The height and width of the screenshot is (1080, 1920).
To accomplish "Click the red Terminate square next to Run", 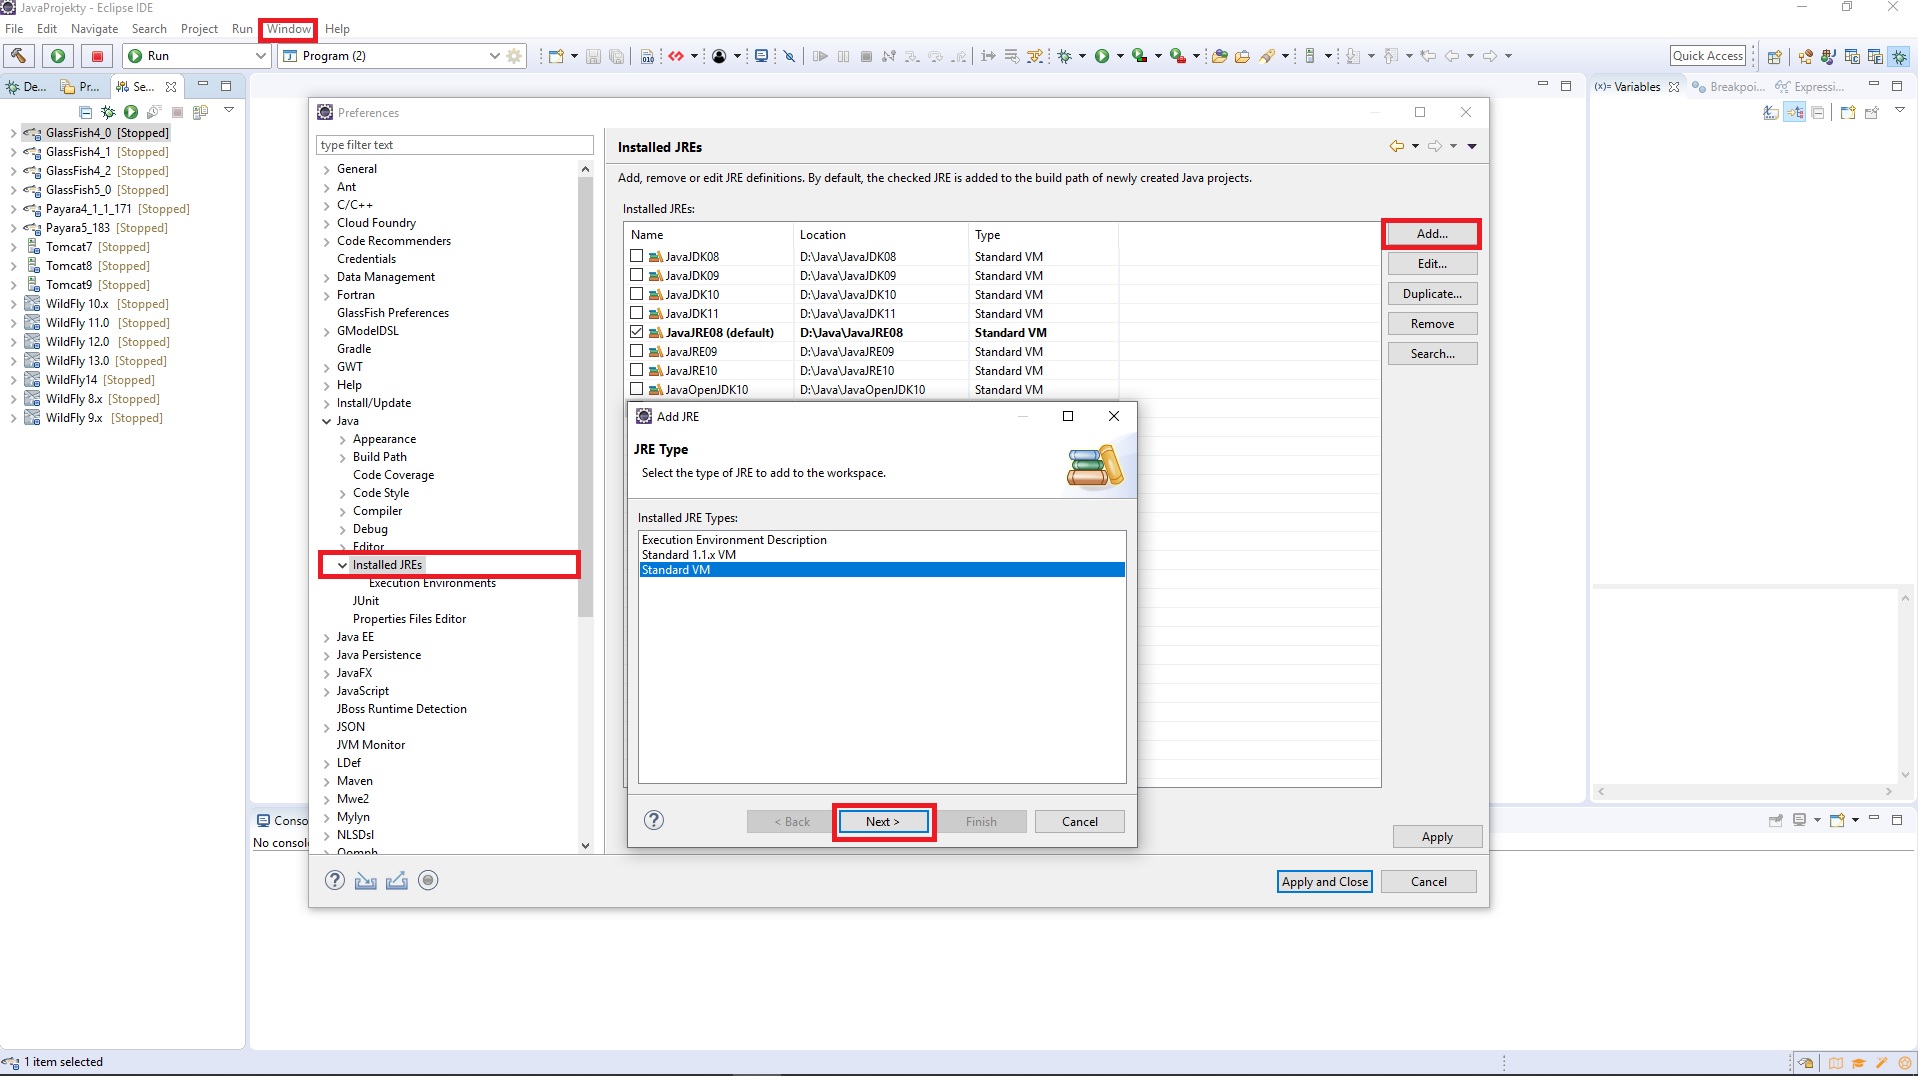I will (x=97, y=56).
